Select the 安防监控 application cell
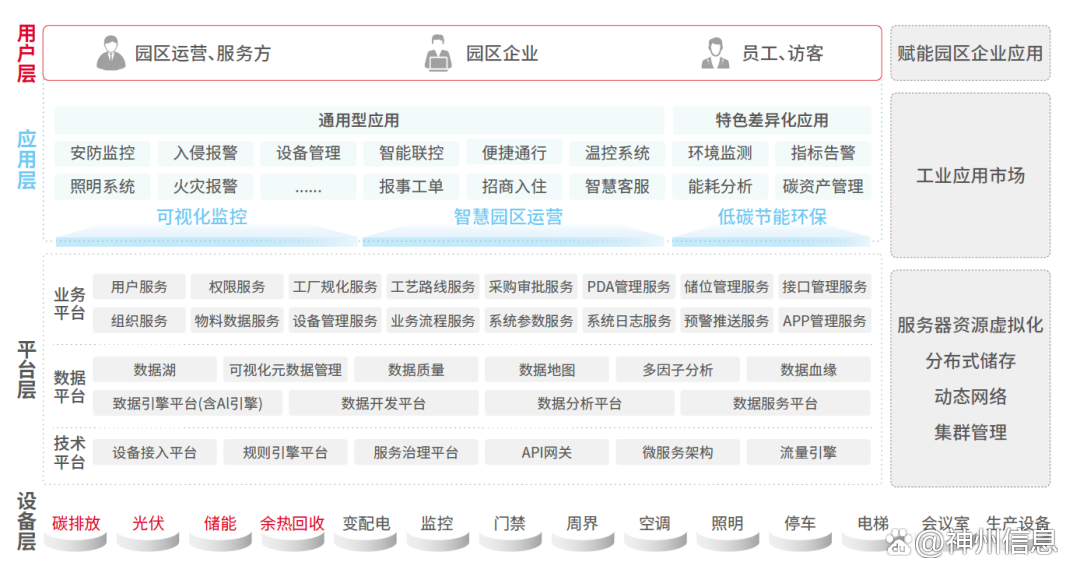 click(x=102, y=153)
